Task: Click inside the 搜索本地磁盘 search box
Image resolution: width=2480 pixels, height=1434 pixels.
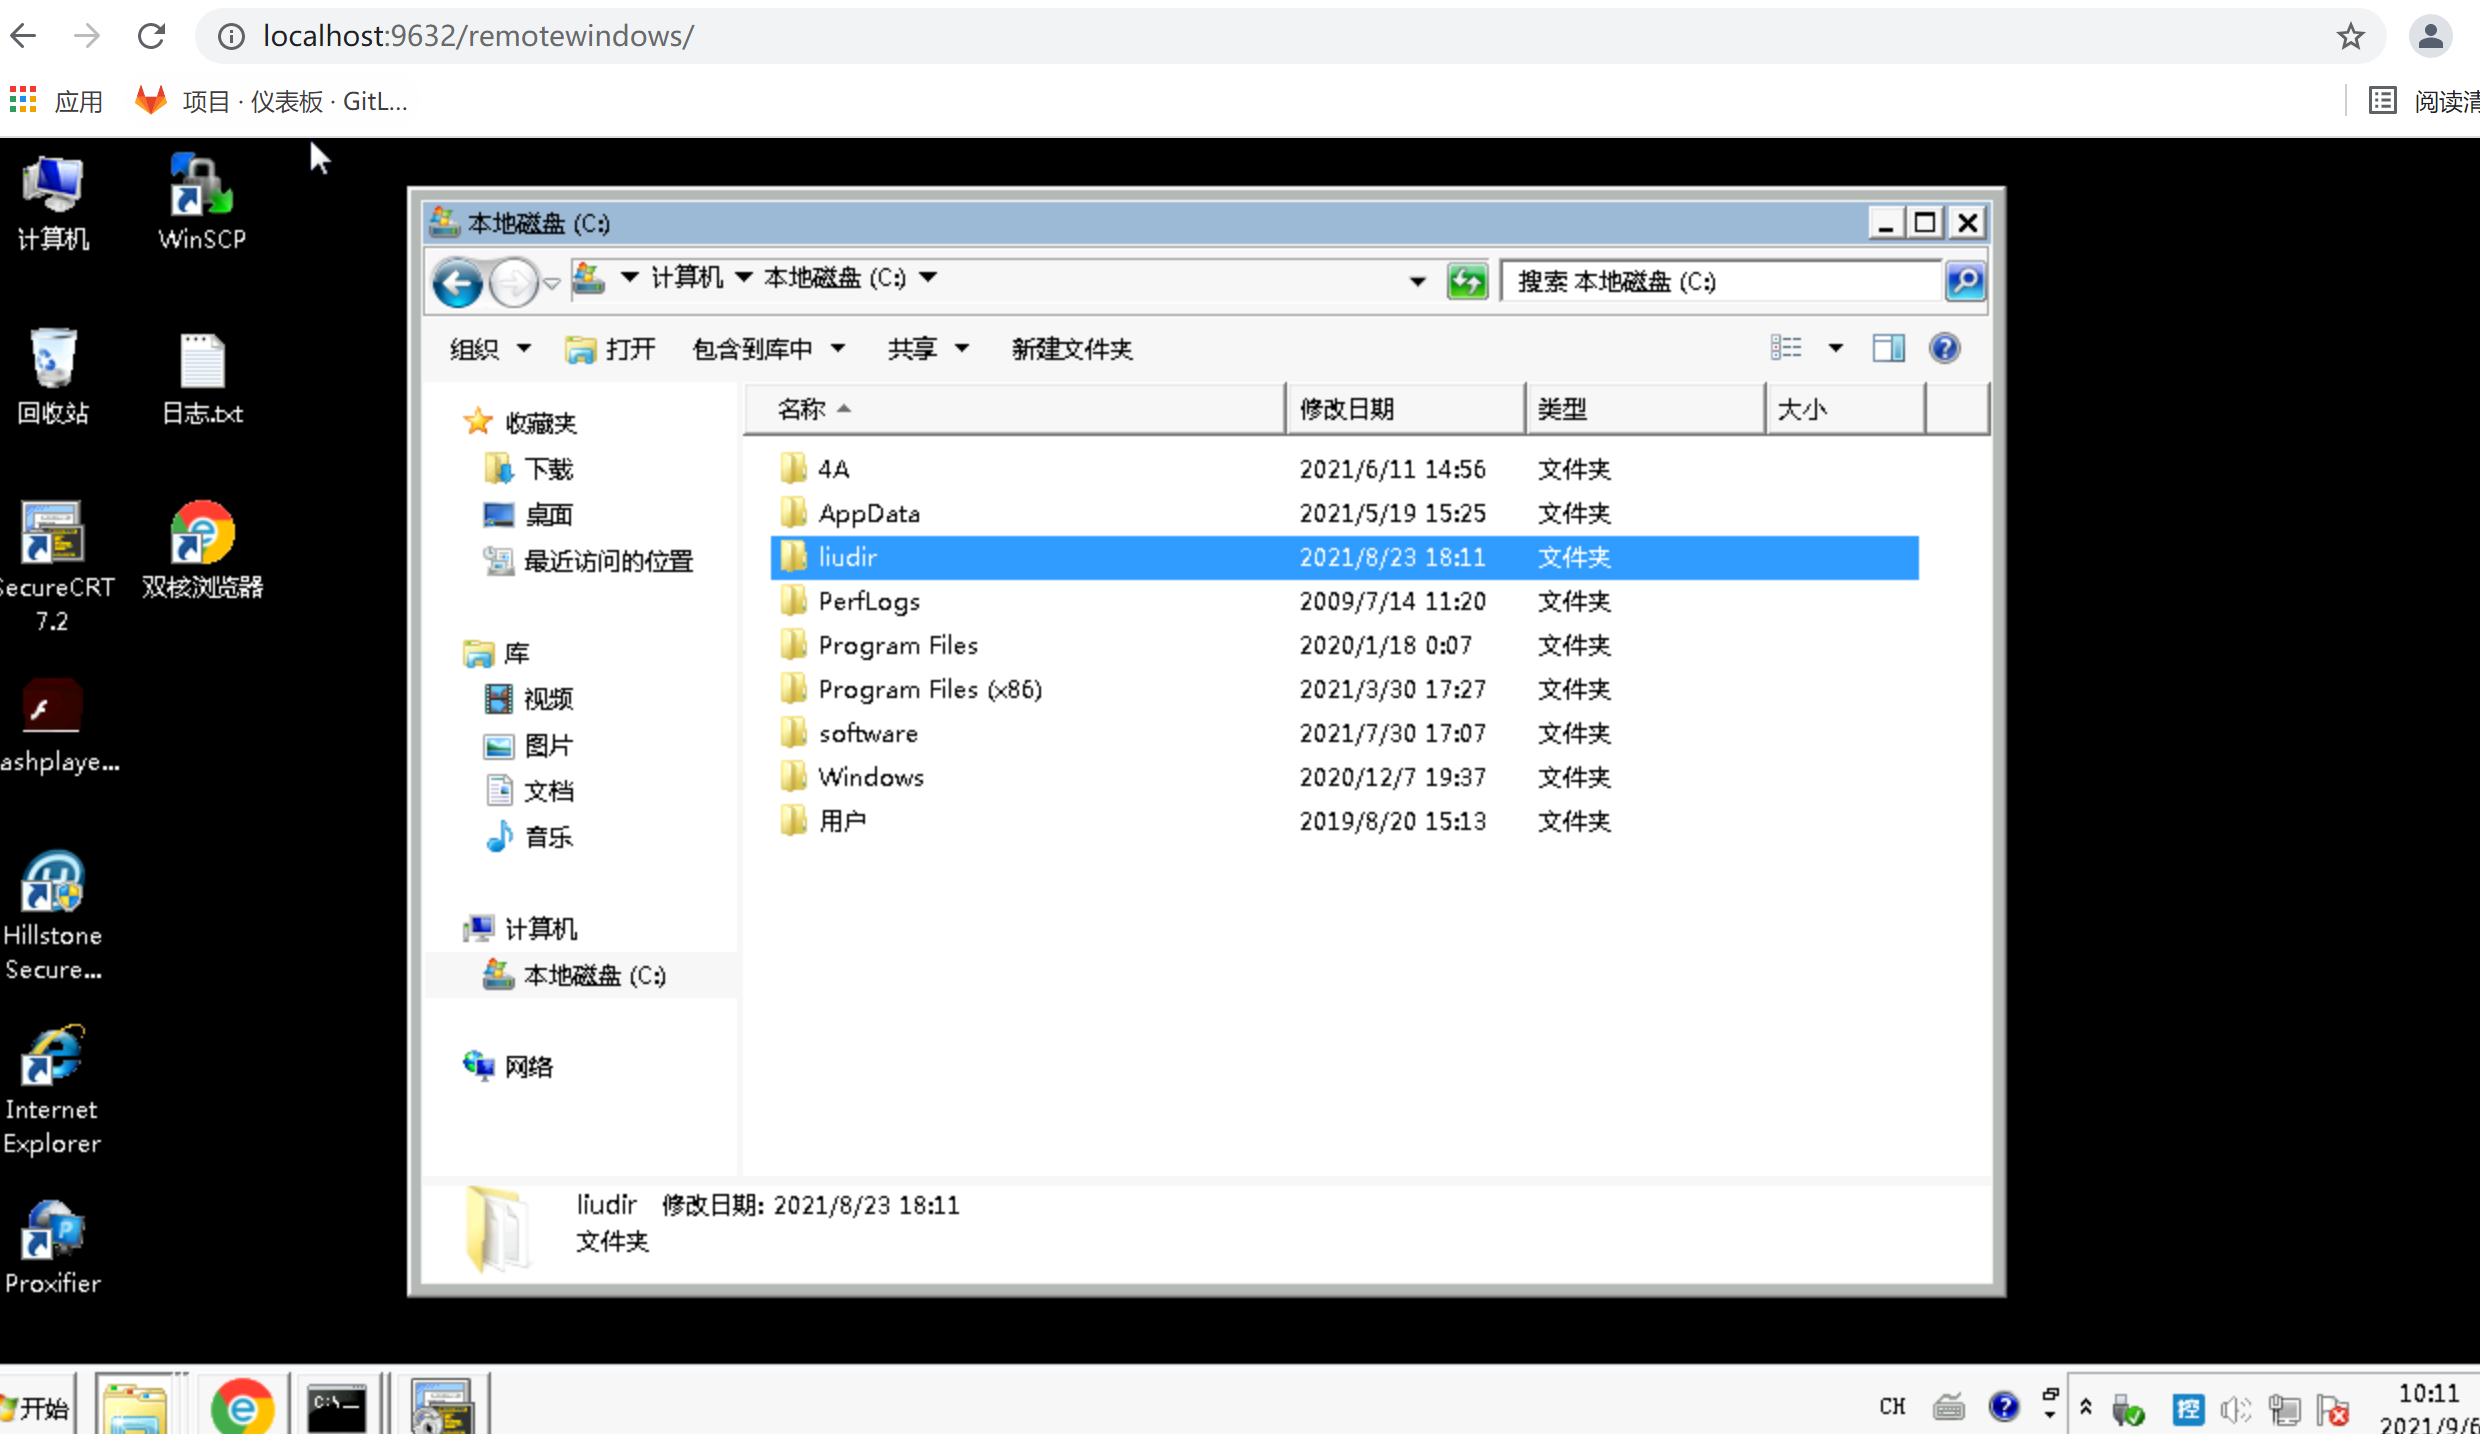Action: pyautogui.click(x=1720, y=281)
